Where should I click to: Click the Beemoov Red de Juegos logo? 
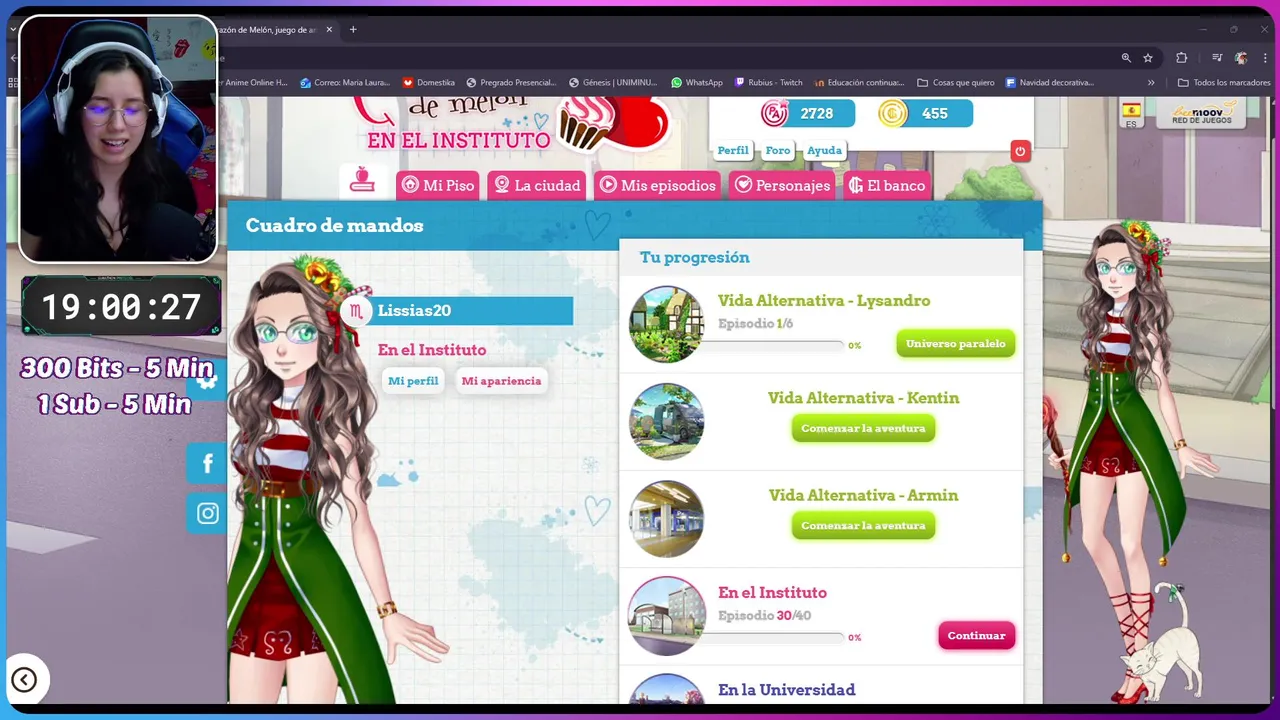coord(1201,113)
